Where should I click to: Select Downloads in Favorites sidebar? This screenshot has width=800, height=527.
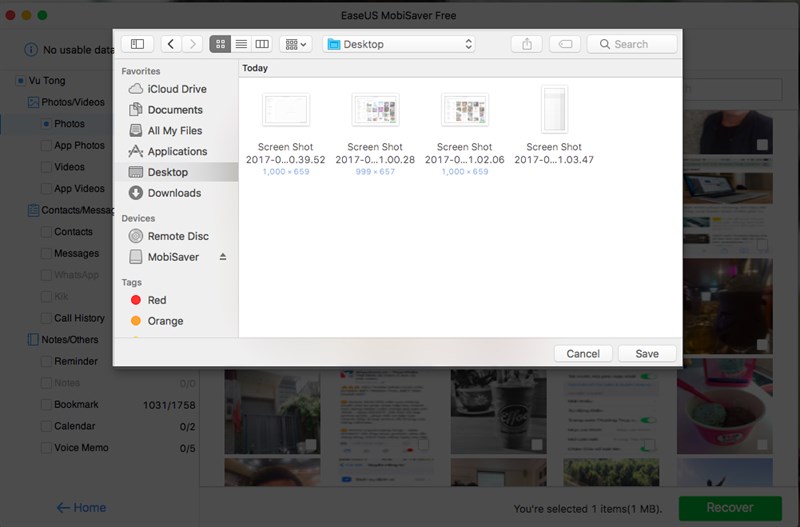[173, 193]
